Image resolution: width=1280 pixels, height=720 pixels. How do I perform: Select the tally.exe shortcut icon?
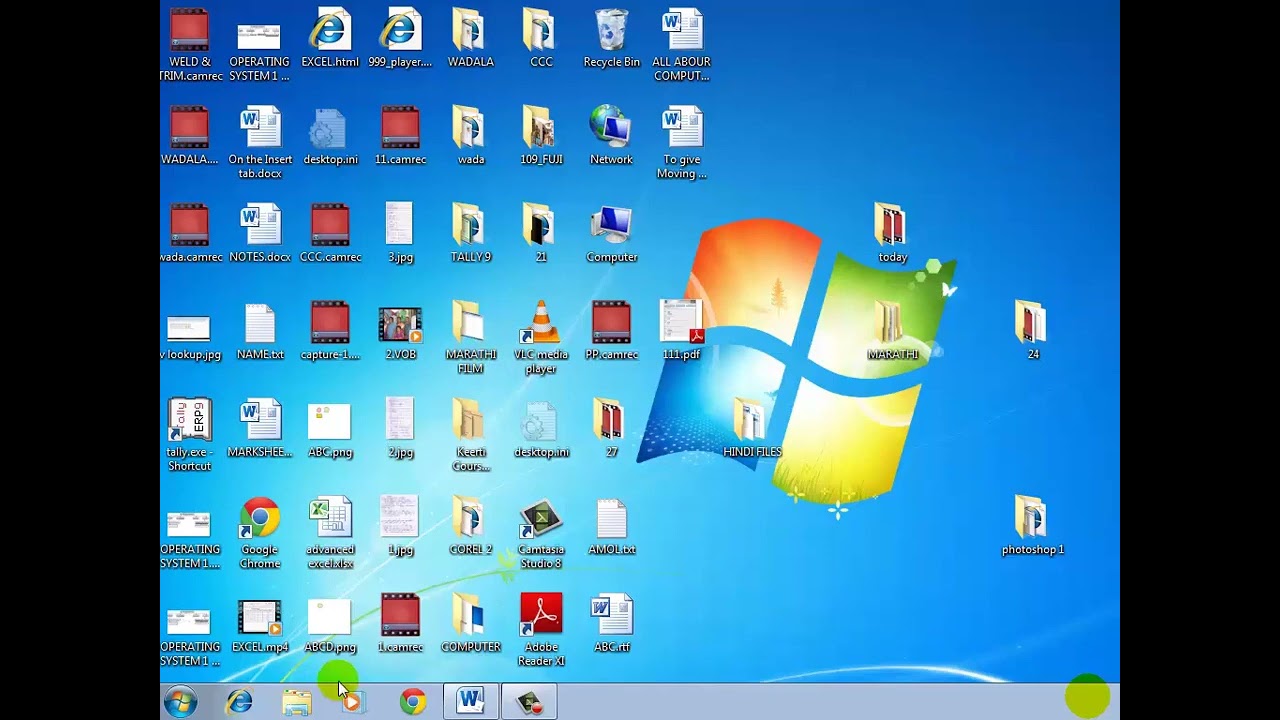coord(190,436)
